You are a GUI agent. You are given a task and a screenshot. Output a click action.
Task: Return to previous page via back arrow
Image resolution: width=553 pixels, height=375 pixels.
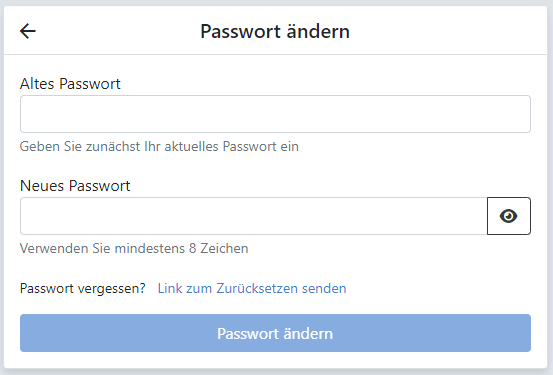(x=28, y=31)
